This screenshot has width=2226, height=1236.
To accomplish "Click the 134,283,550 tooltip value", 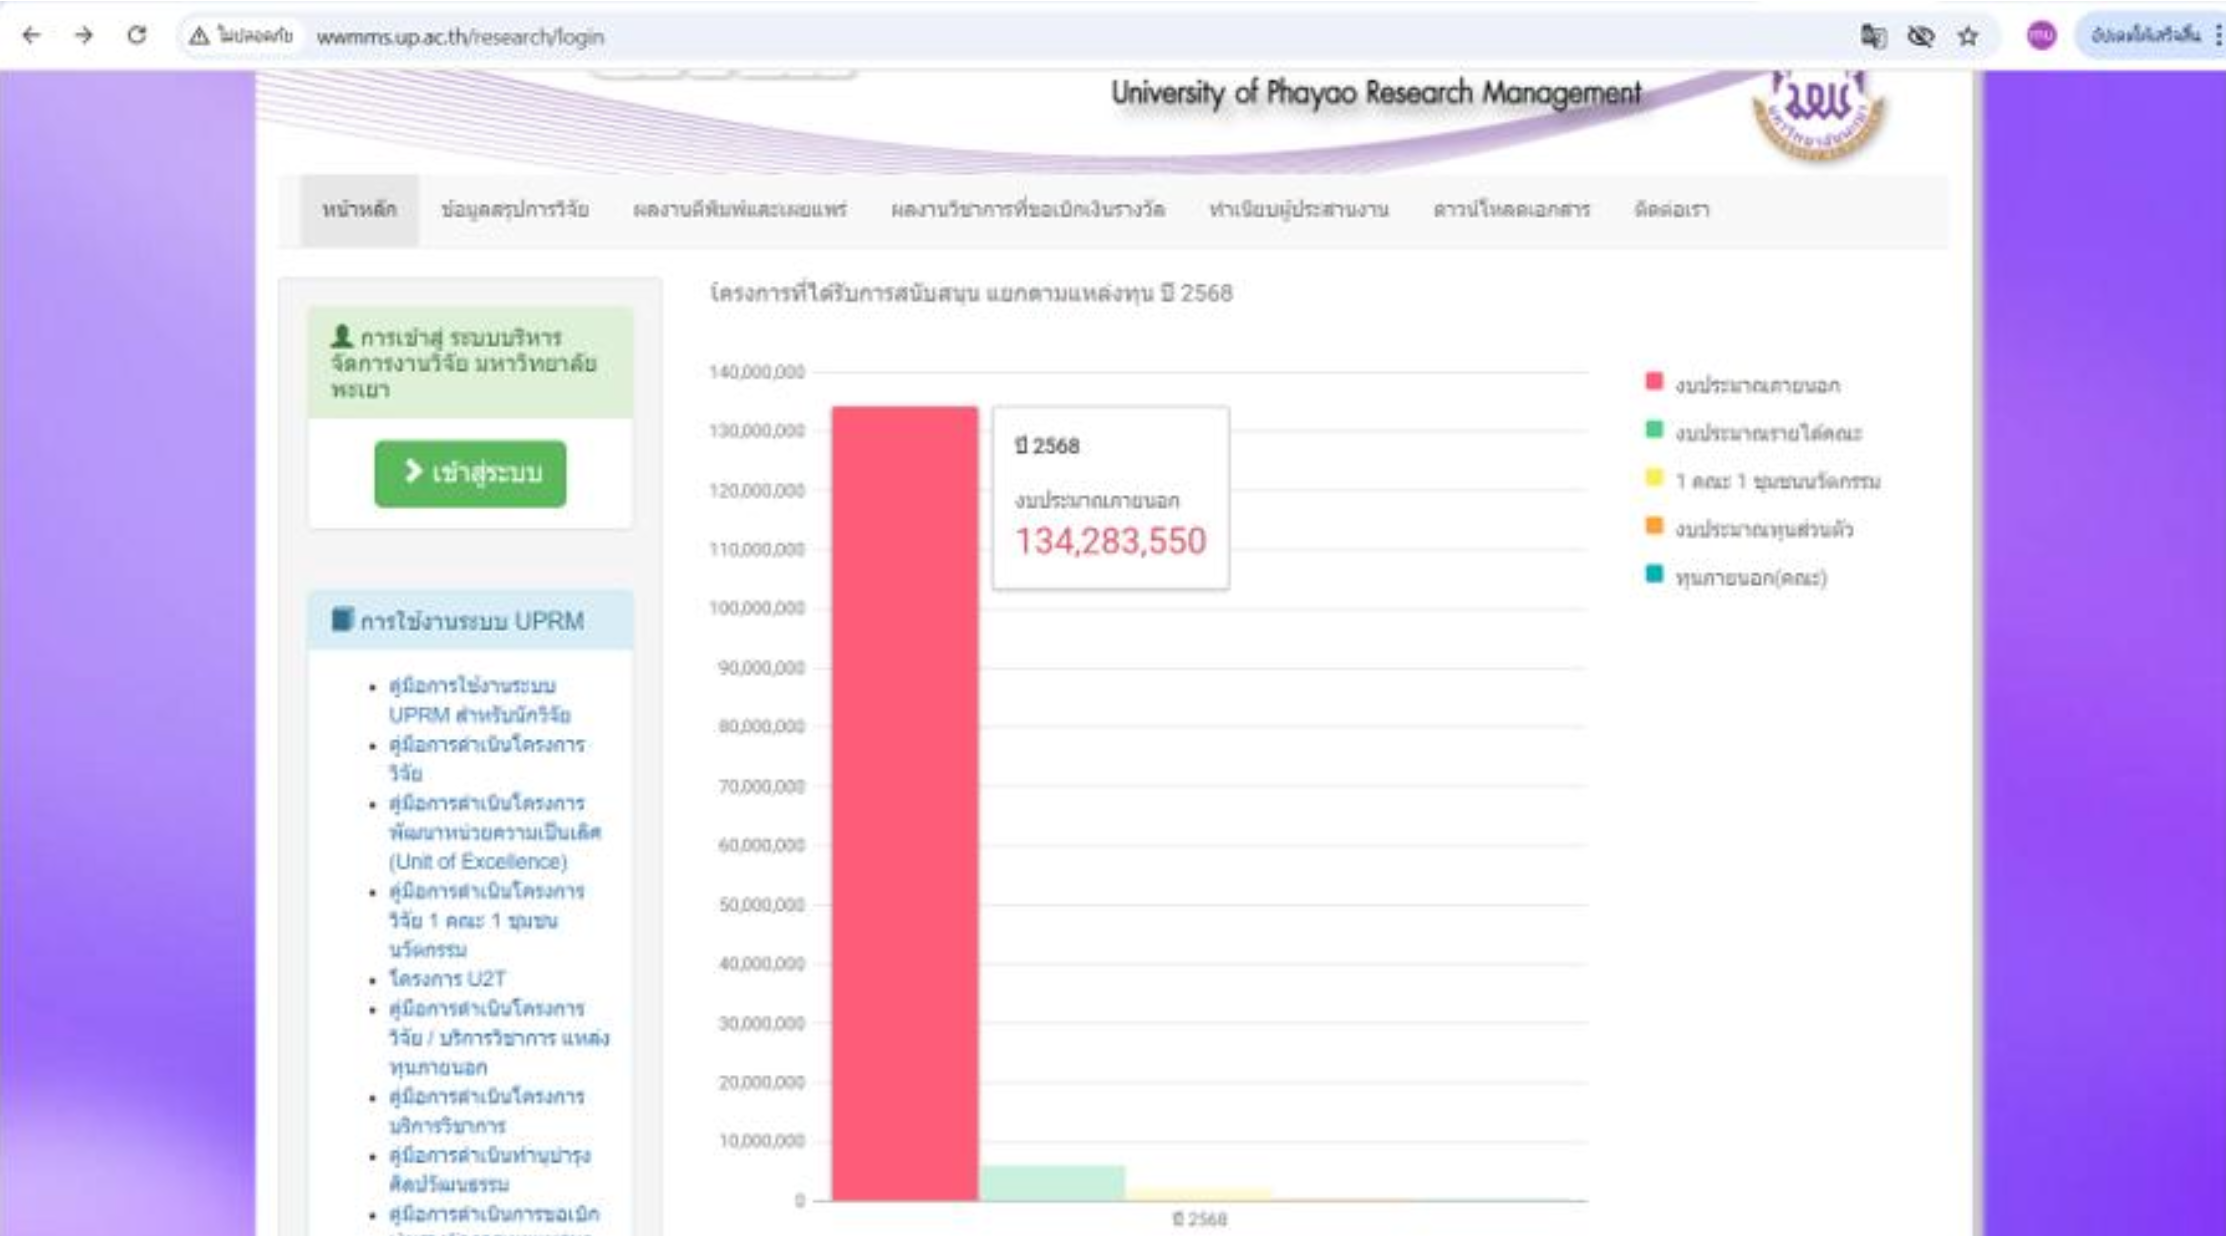I will [x=1110, y=541].
